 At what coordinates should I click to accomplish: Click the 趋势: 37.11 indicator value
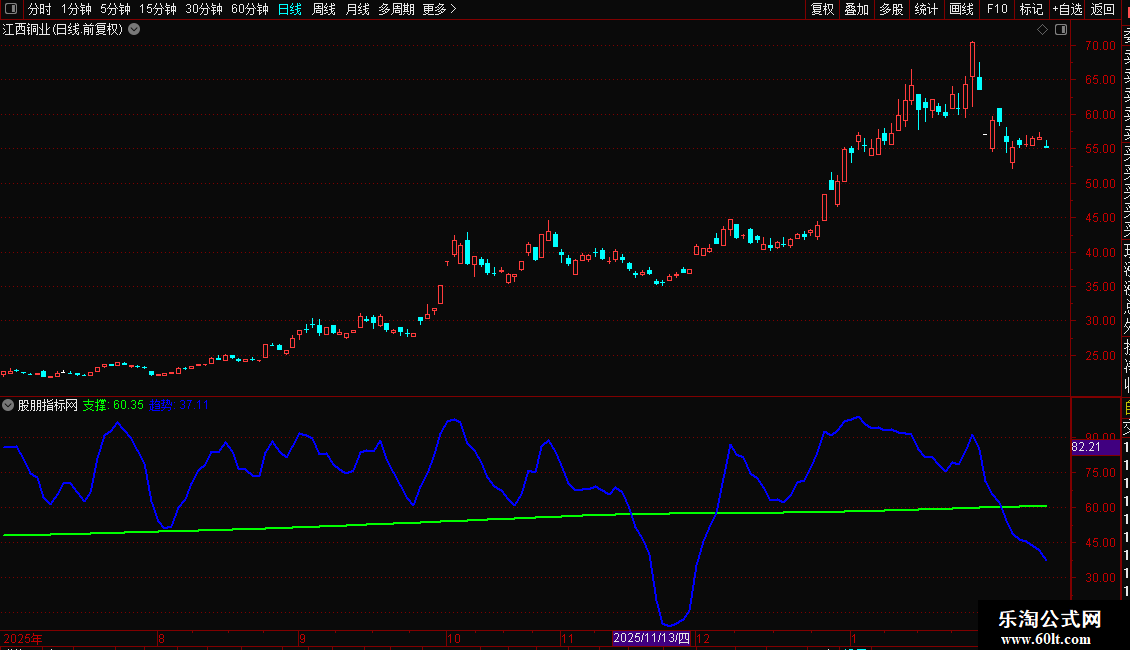click(x=179, y=405)
